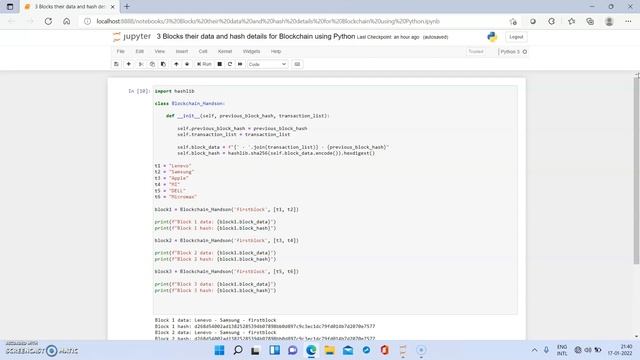Open browser Settings and more menu
The image size is (640, 360).
coord(628,21)
